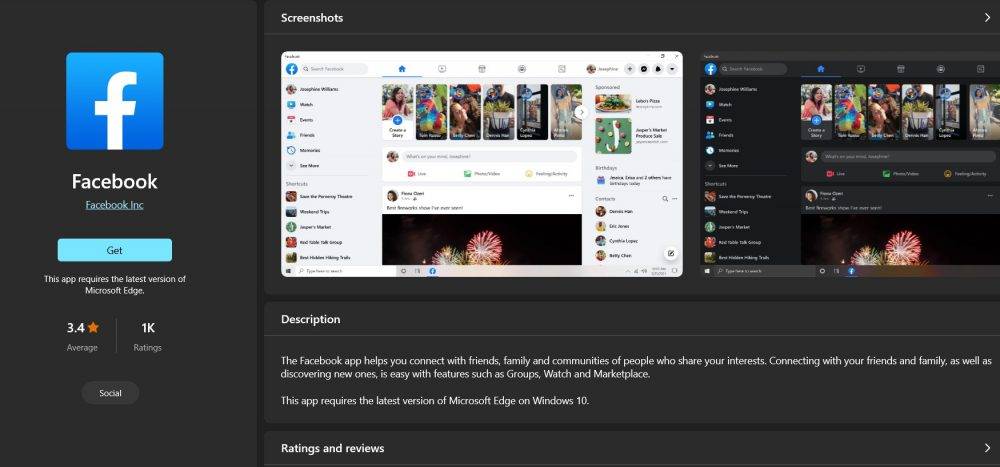1000x467 pixels.
Task: Click the Description heading
Action: click(311, 319)
